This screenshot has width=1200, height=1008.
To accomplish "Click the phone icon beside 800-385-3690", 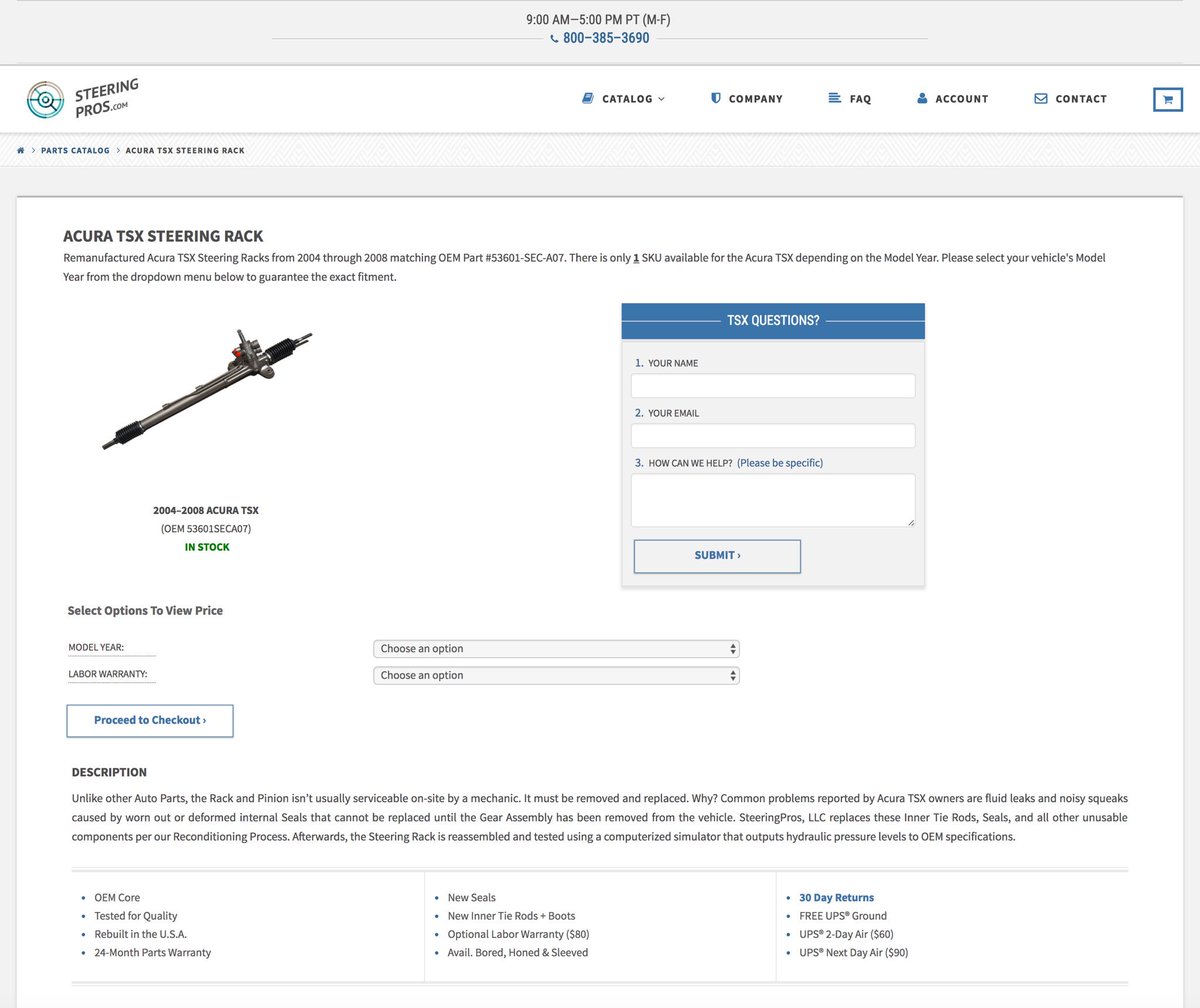I will 555,38.
